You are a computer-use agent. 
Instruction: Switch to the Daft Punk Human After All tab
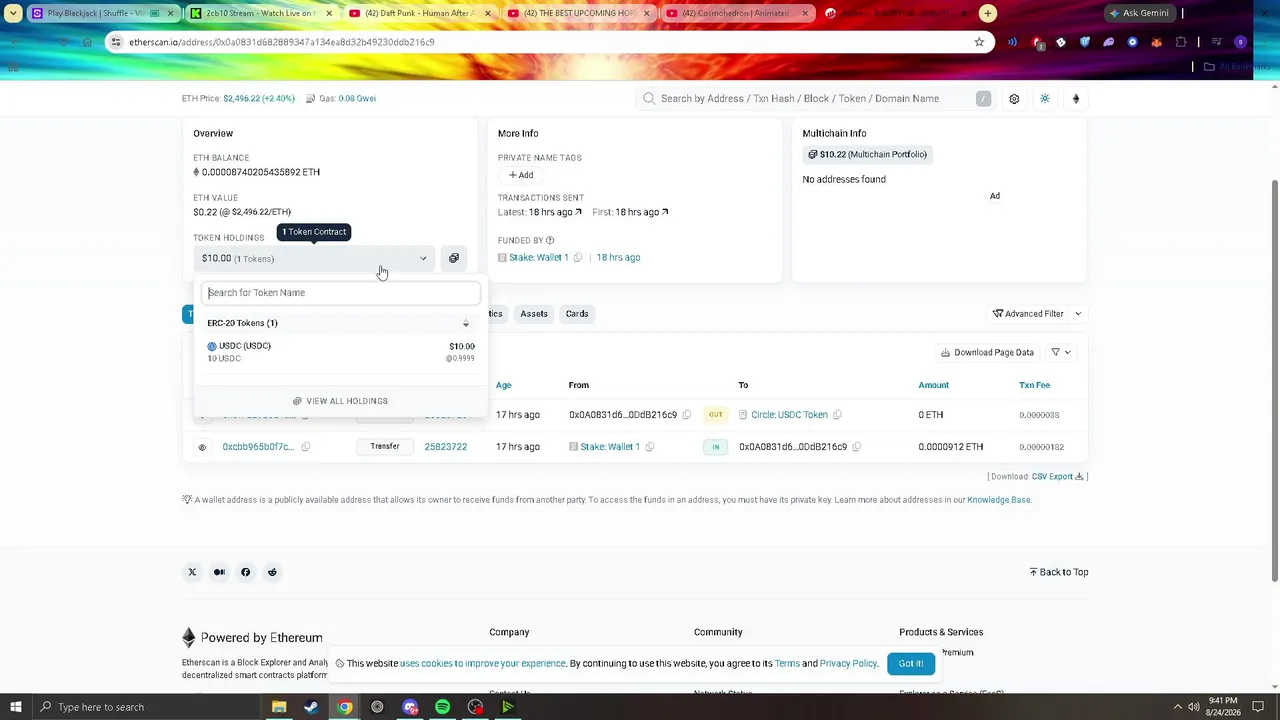point(419,13)
